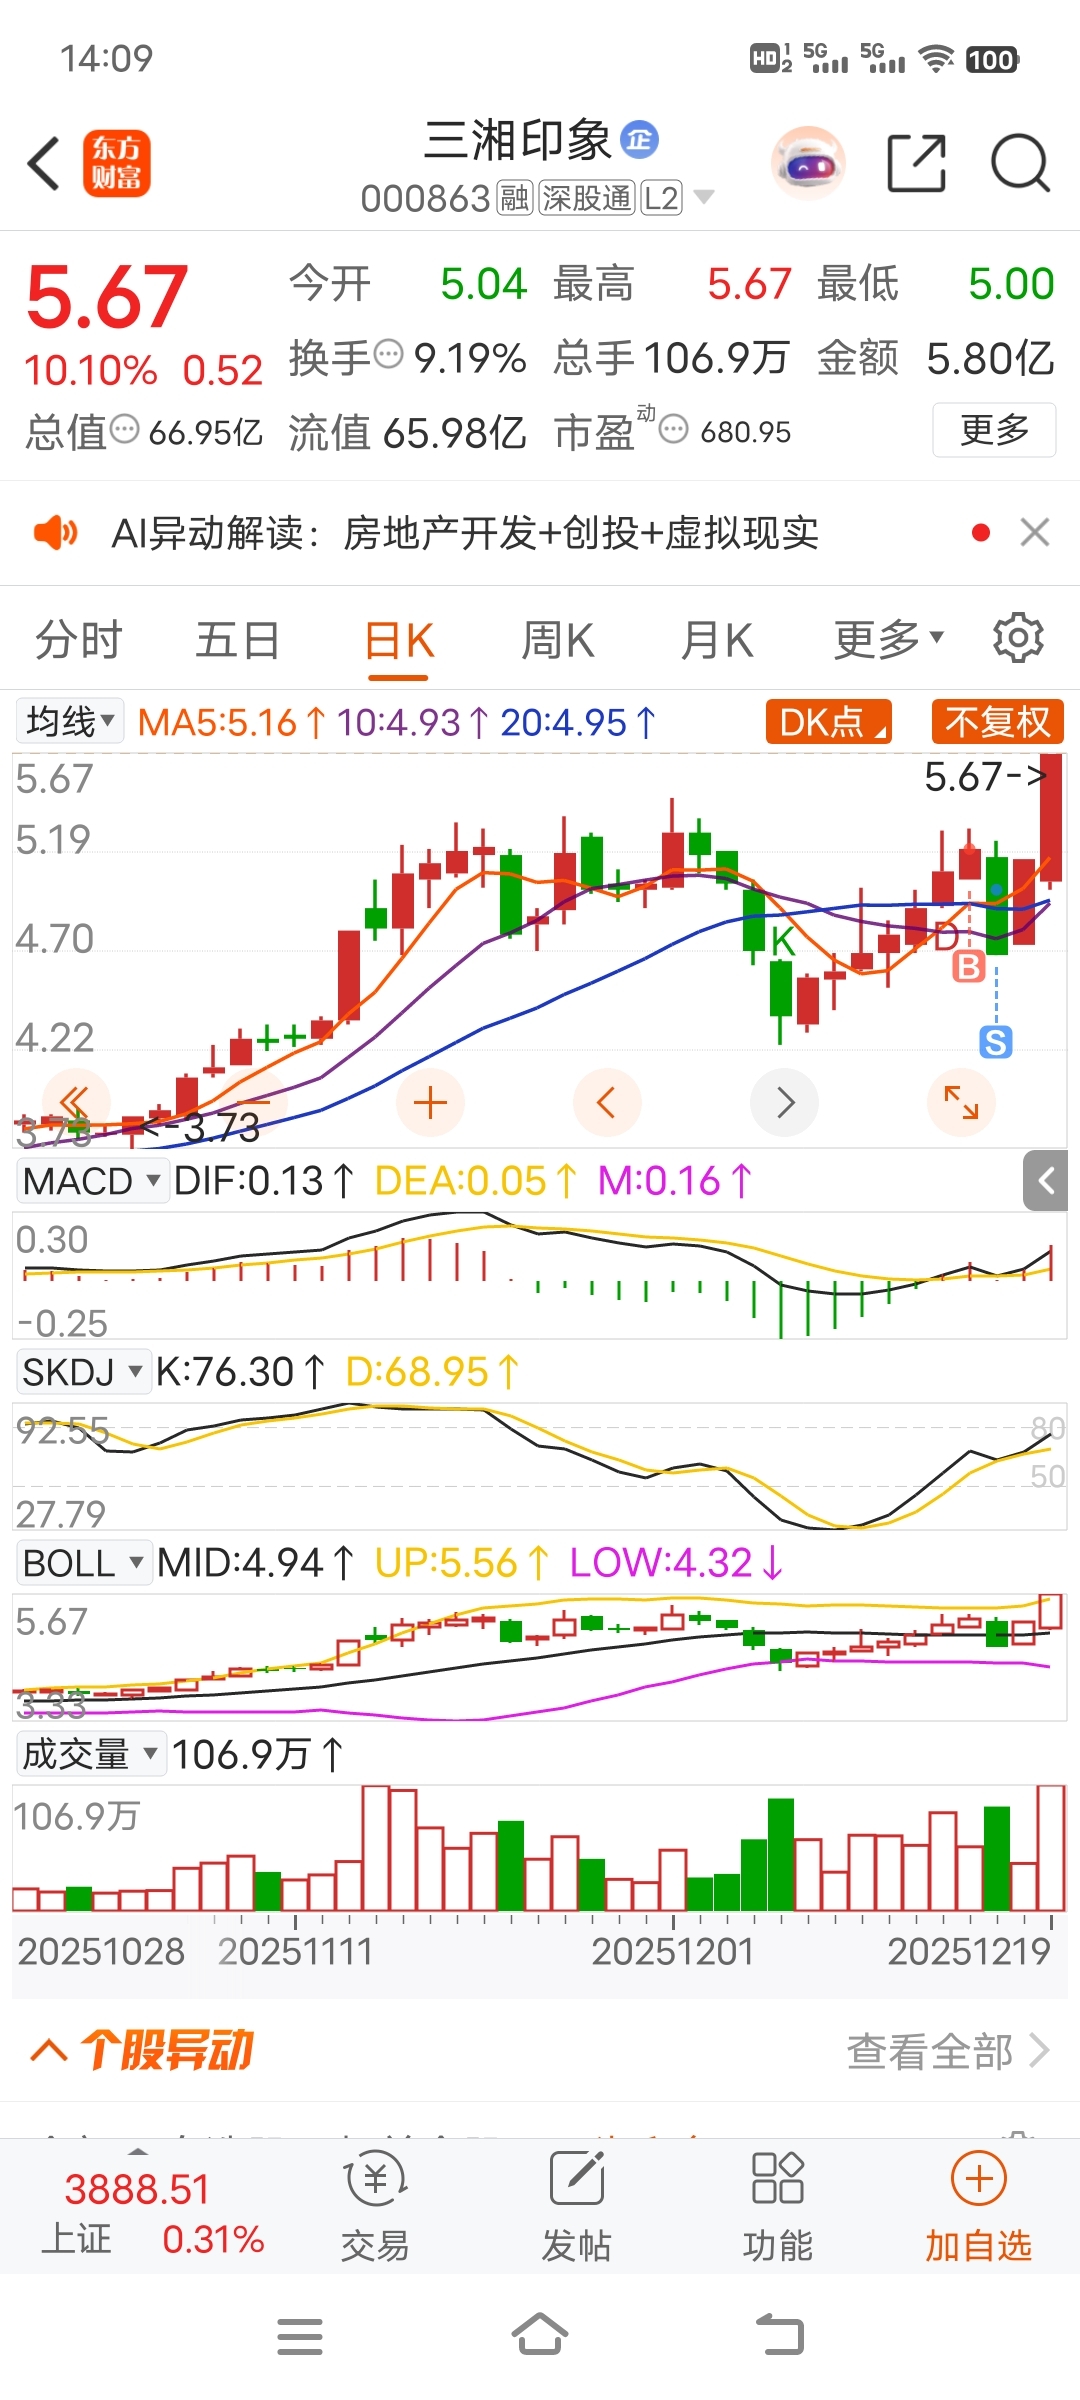Toggle 不复权 adjustment mode button
1080x2400 pixels.
[x=998, y=721]
